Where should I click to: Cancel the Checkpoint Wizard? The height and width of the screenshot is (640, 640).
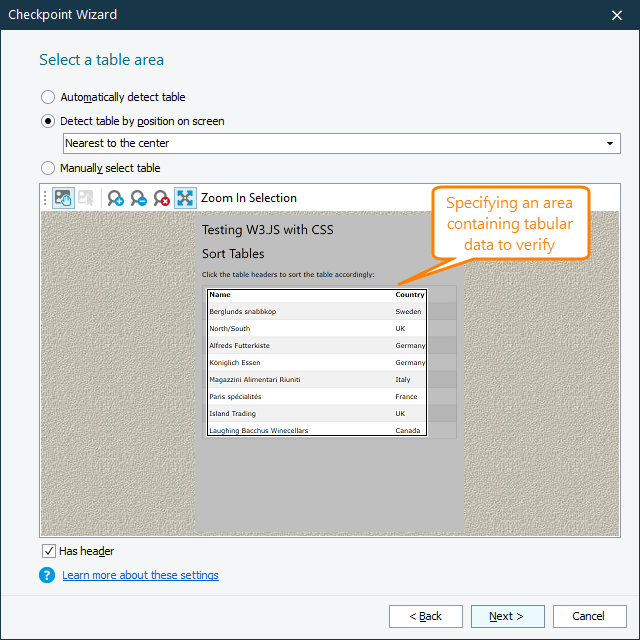point(590,616)
